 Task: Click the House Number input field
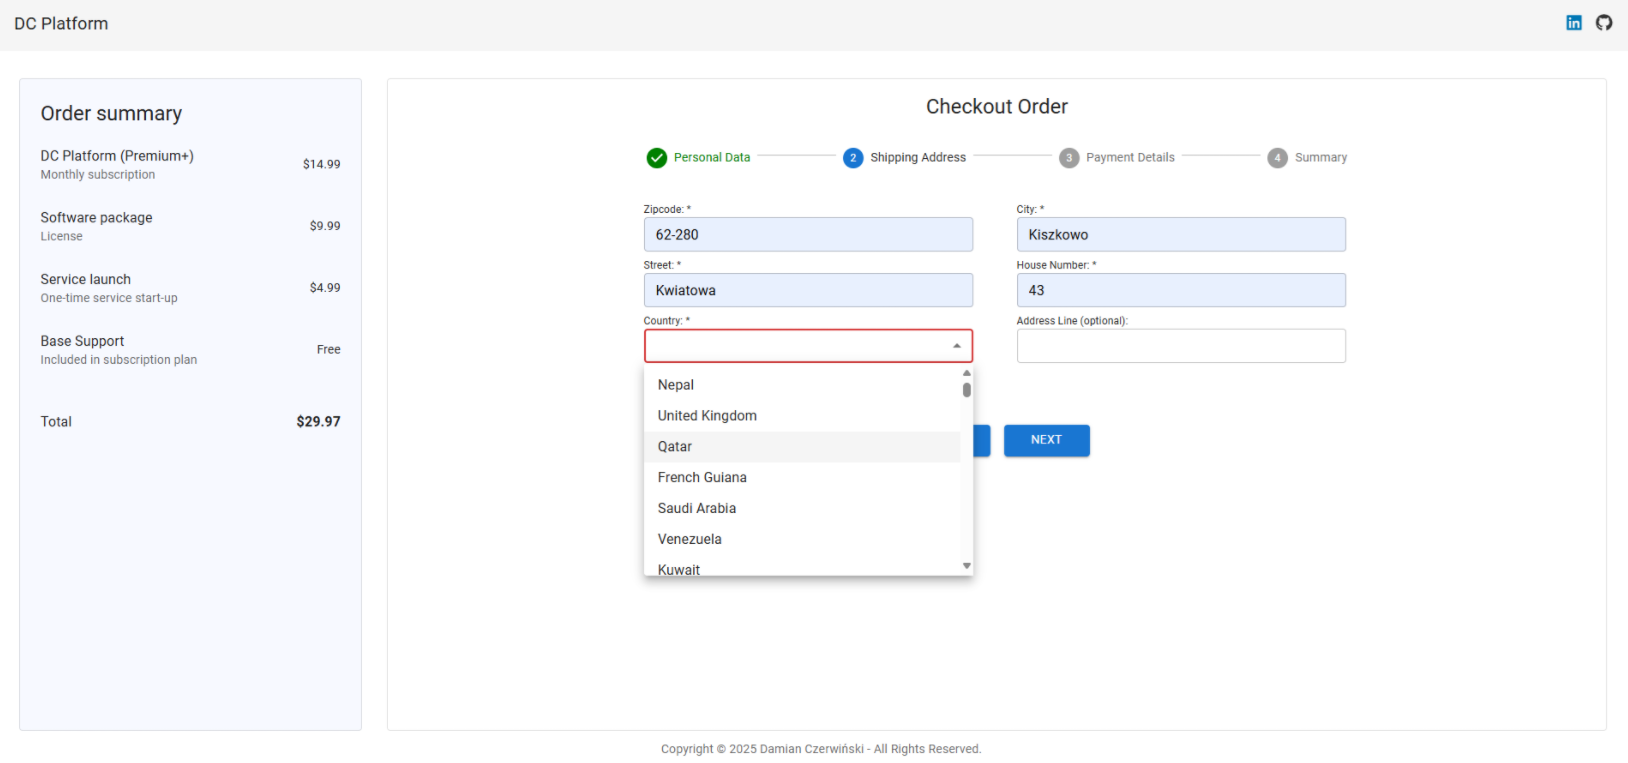[x=1180, y=291]
